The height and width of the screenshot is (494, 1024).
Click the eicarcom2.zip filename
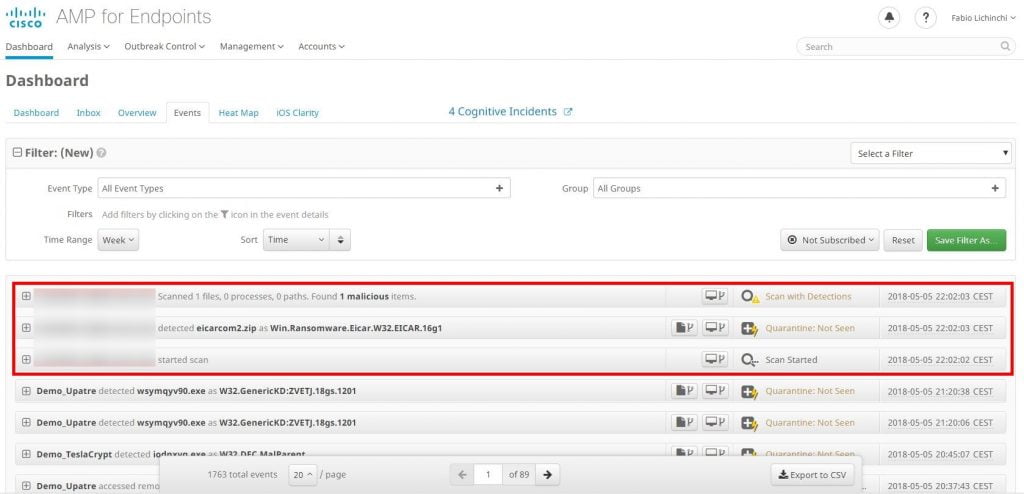(227, 328)
